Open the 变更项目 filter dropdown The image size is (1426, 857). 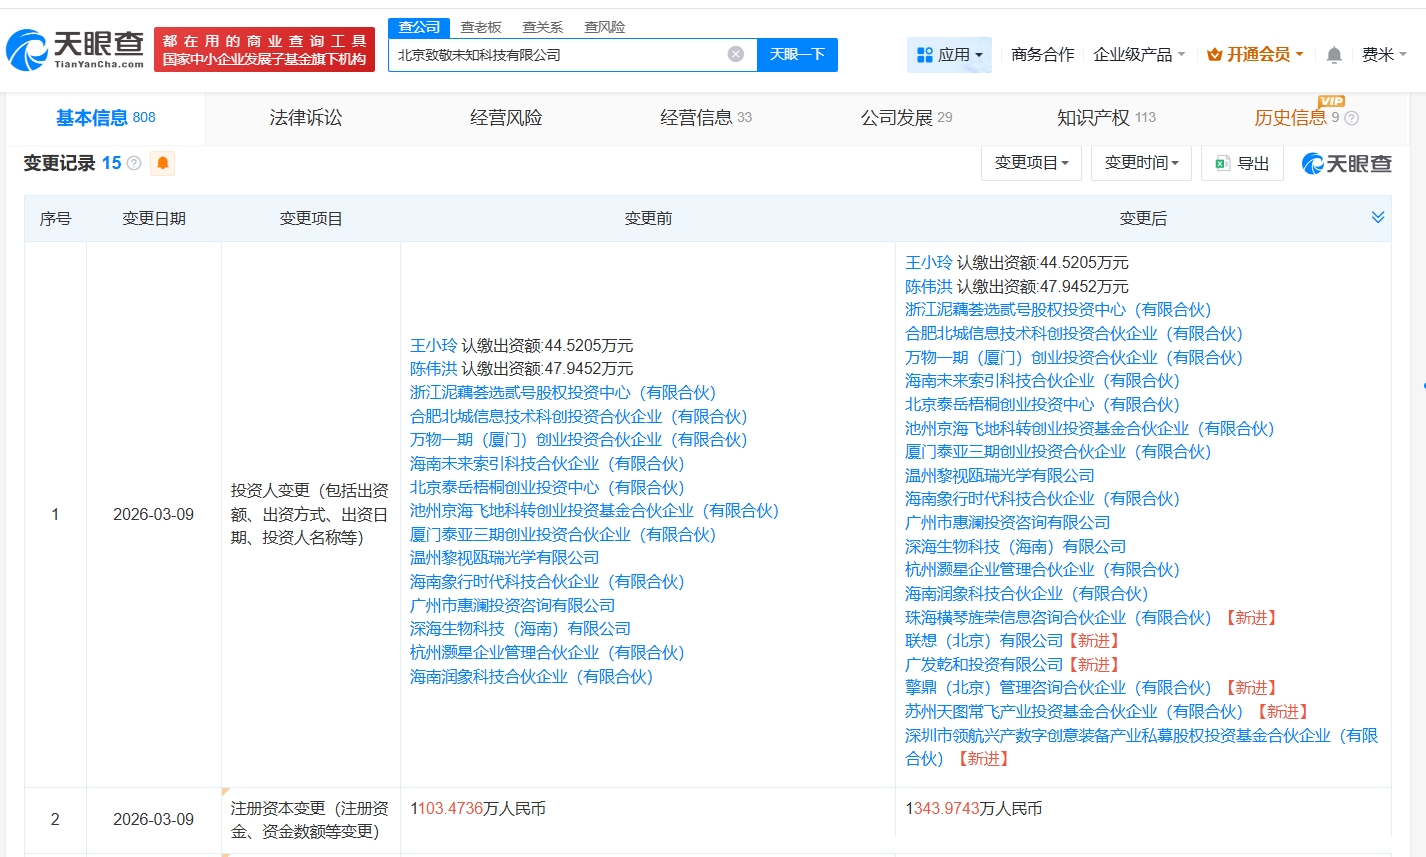(1032, 163)
